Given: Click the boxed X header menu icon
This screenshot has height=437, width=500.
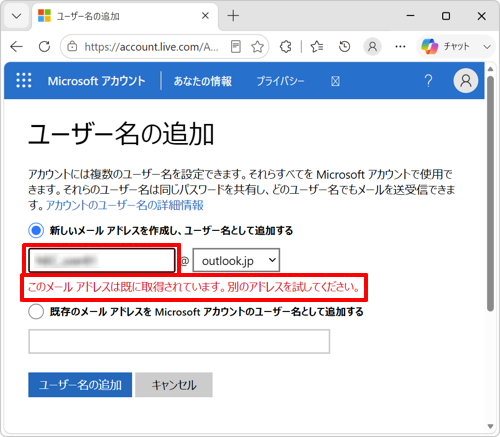Looking at the screenshot, I should (x=335, y=81).
